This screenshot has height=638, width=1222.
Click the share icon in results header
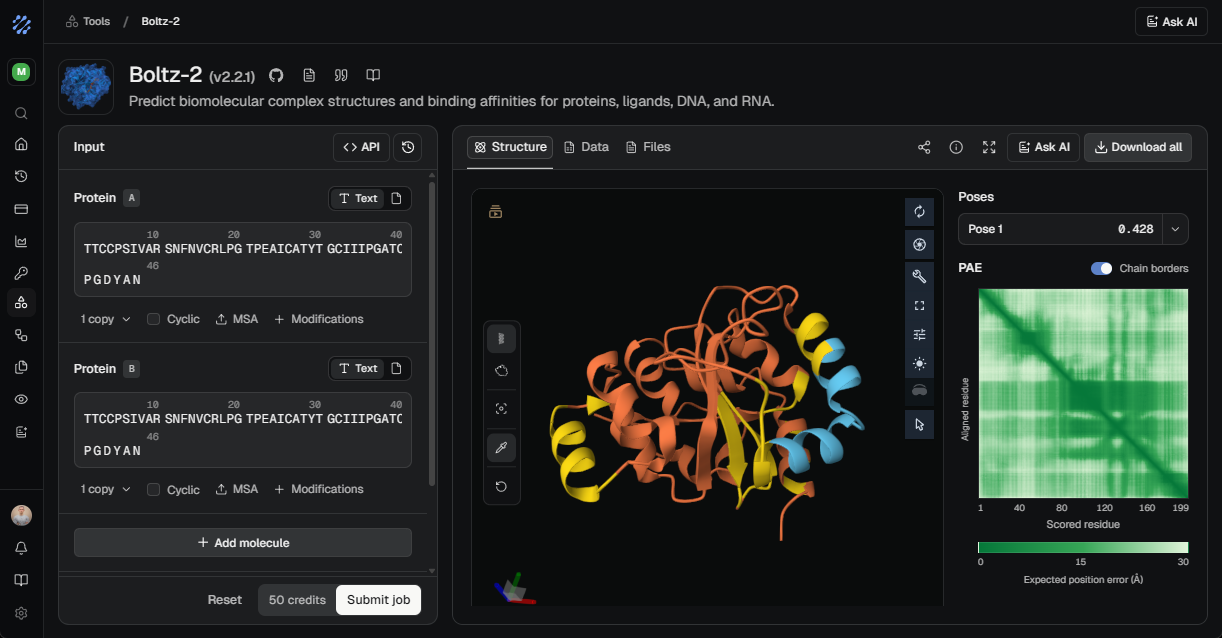[x=924, y=147]
